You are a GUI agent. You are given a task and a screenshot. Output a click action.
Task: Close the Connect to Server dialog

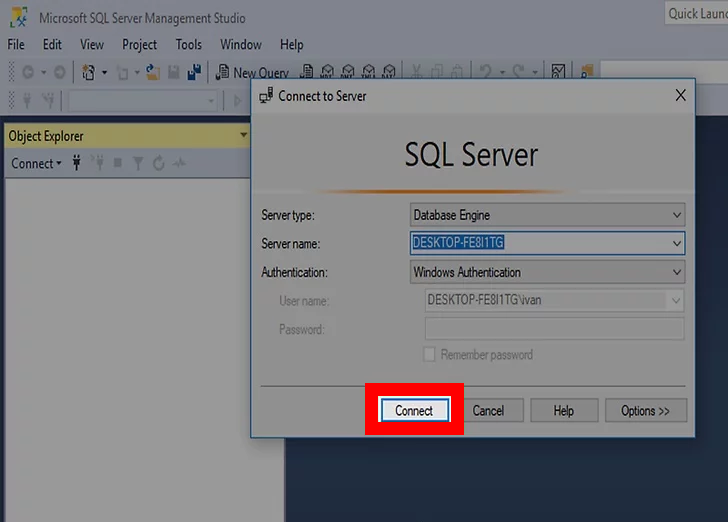681,95
